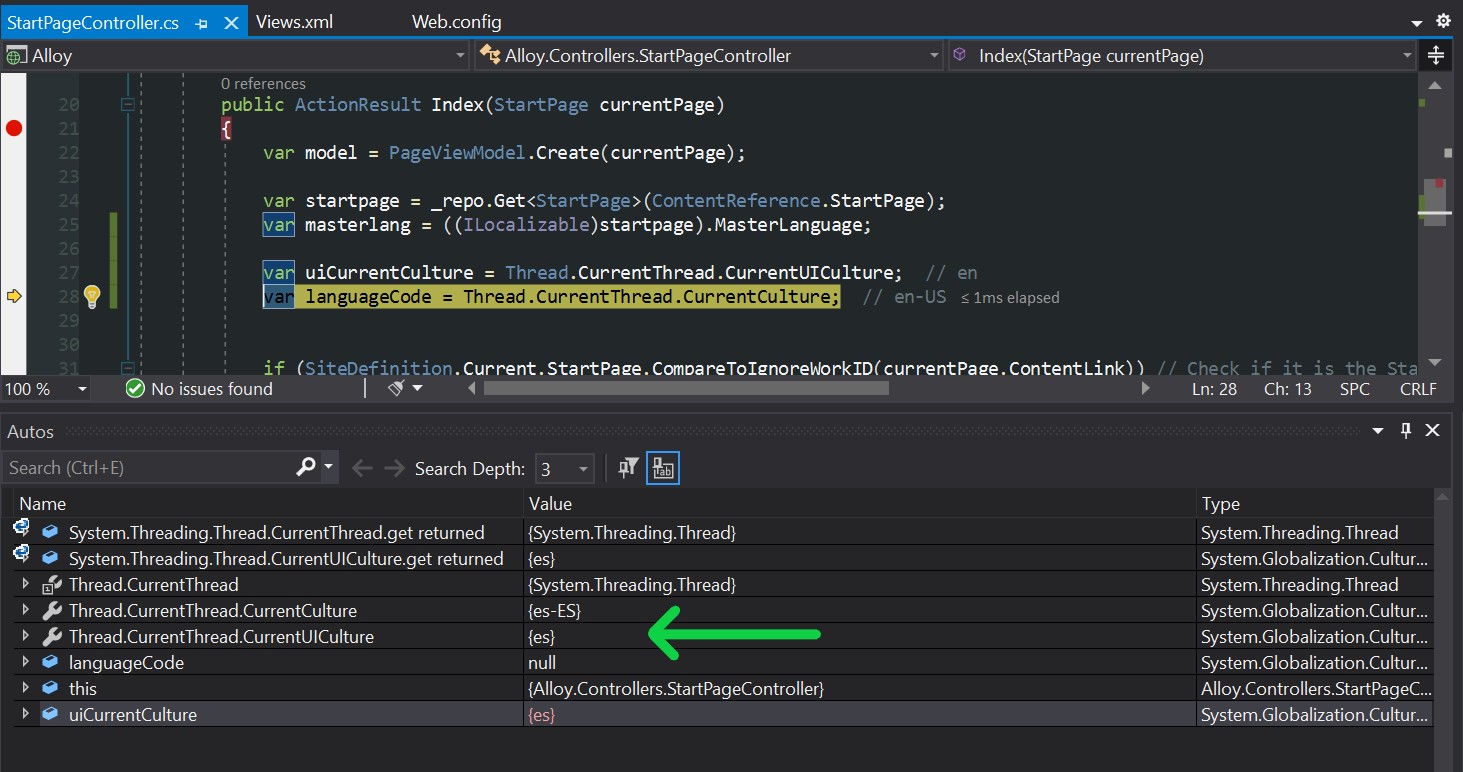Expand the Thread.CurrentThread.CurrentCulture row

(26, 610)
